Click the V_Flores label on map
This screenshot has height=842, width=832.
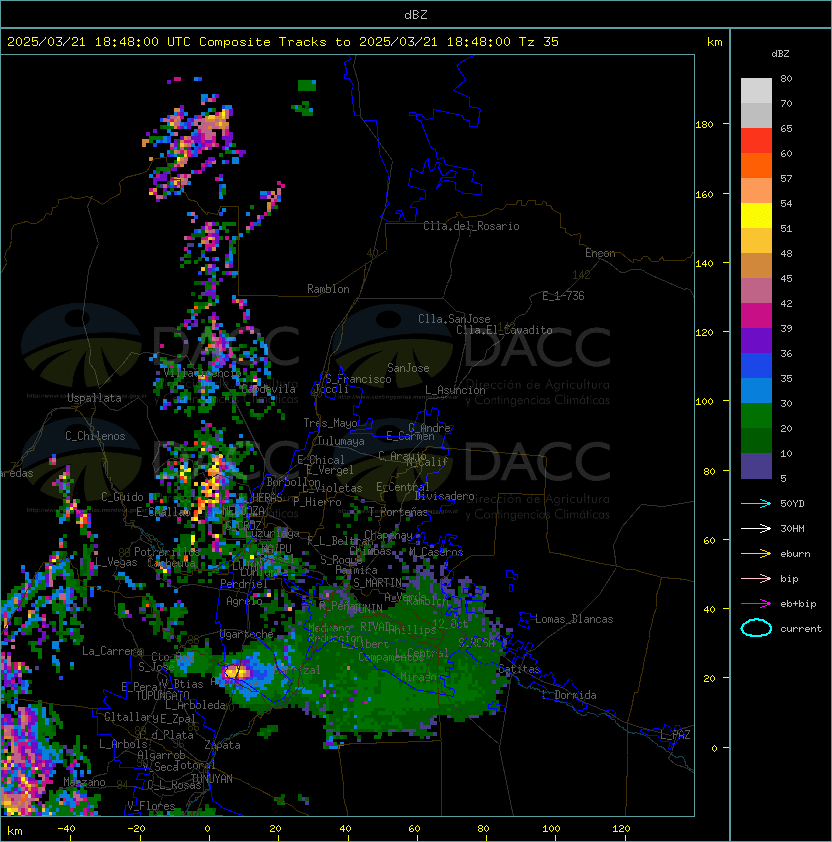coord(151,806)
